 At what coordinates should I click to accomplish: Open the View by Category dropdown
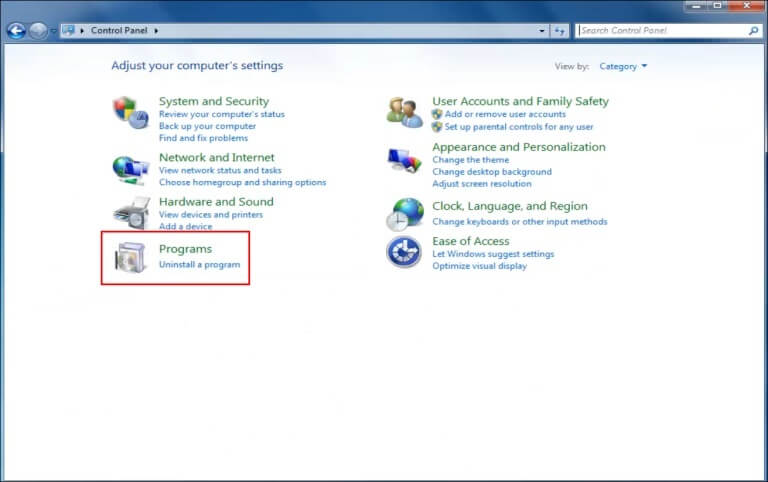pos(623,66)
